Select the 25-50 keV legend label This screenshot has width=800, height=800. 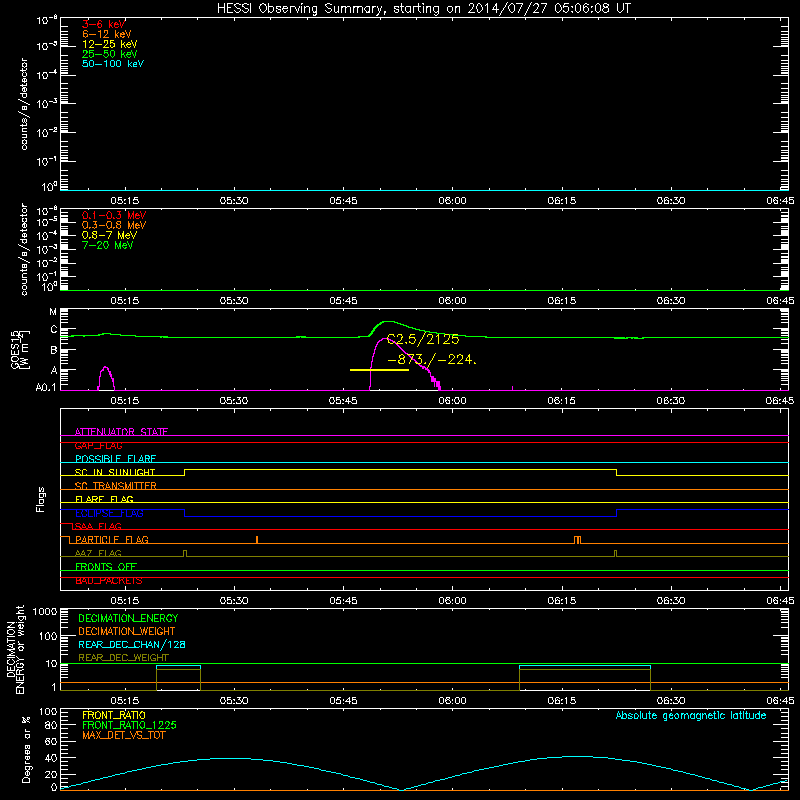click(x=109, y=54)
